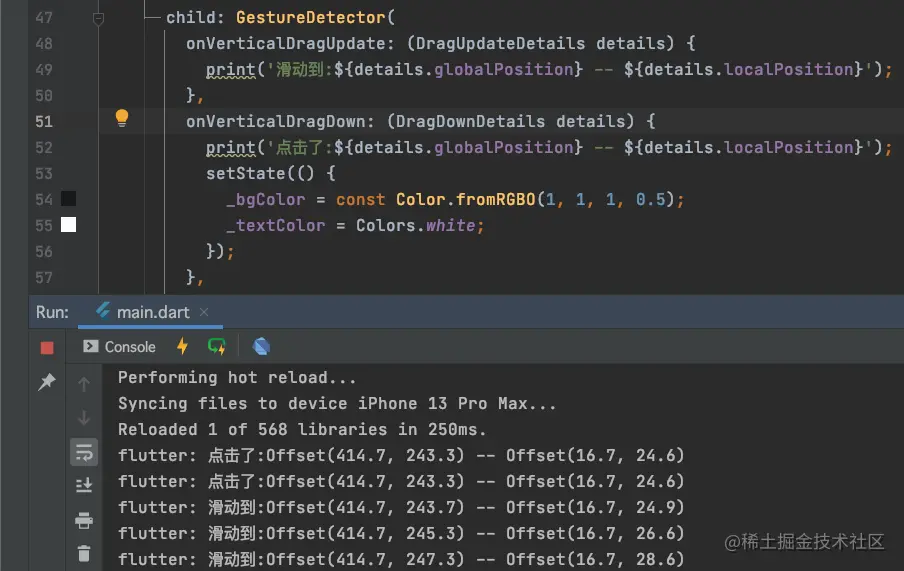
Task: Pin the Run tab with pushpin icon
Action: coord(47,382)
